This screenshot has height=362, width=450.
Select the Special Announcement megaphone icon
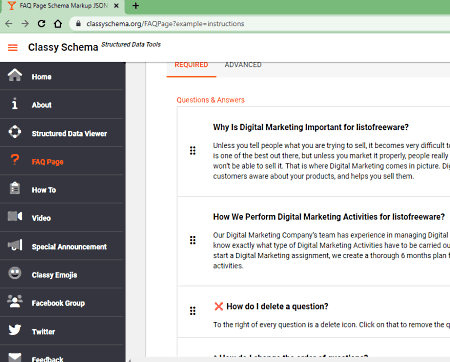tap(15, 245)
